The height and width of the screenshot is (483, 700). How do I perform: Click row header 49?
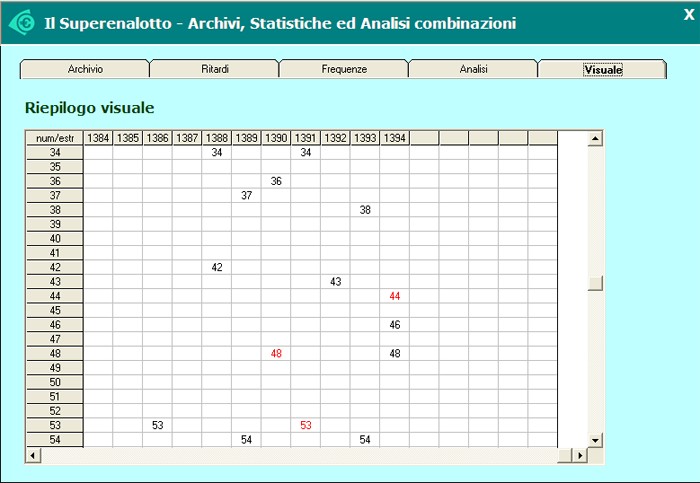(55, 368)
